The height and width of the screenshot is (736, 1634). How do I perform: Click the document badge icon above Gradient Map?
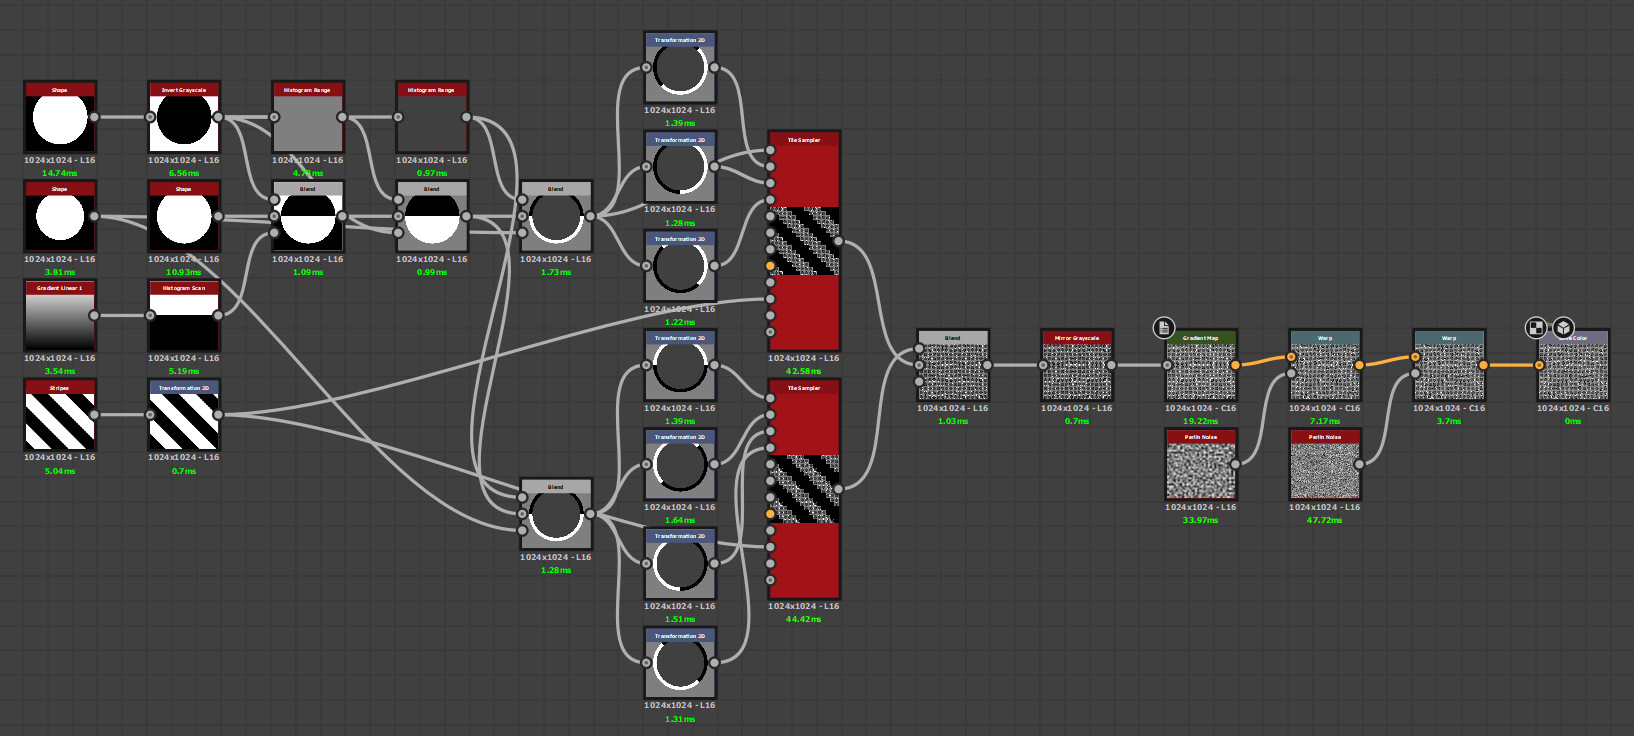pos(1163,327)
